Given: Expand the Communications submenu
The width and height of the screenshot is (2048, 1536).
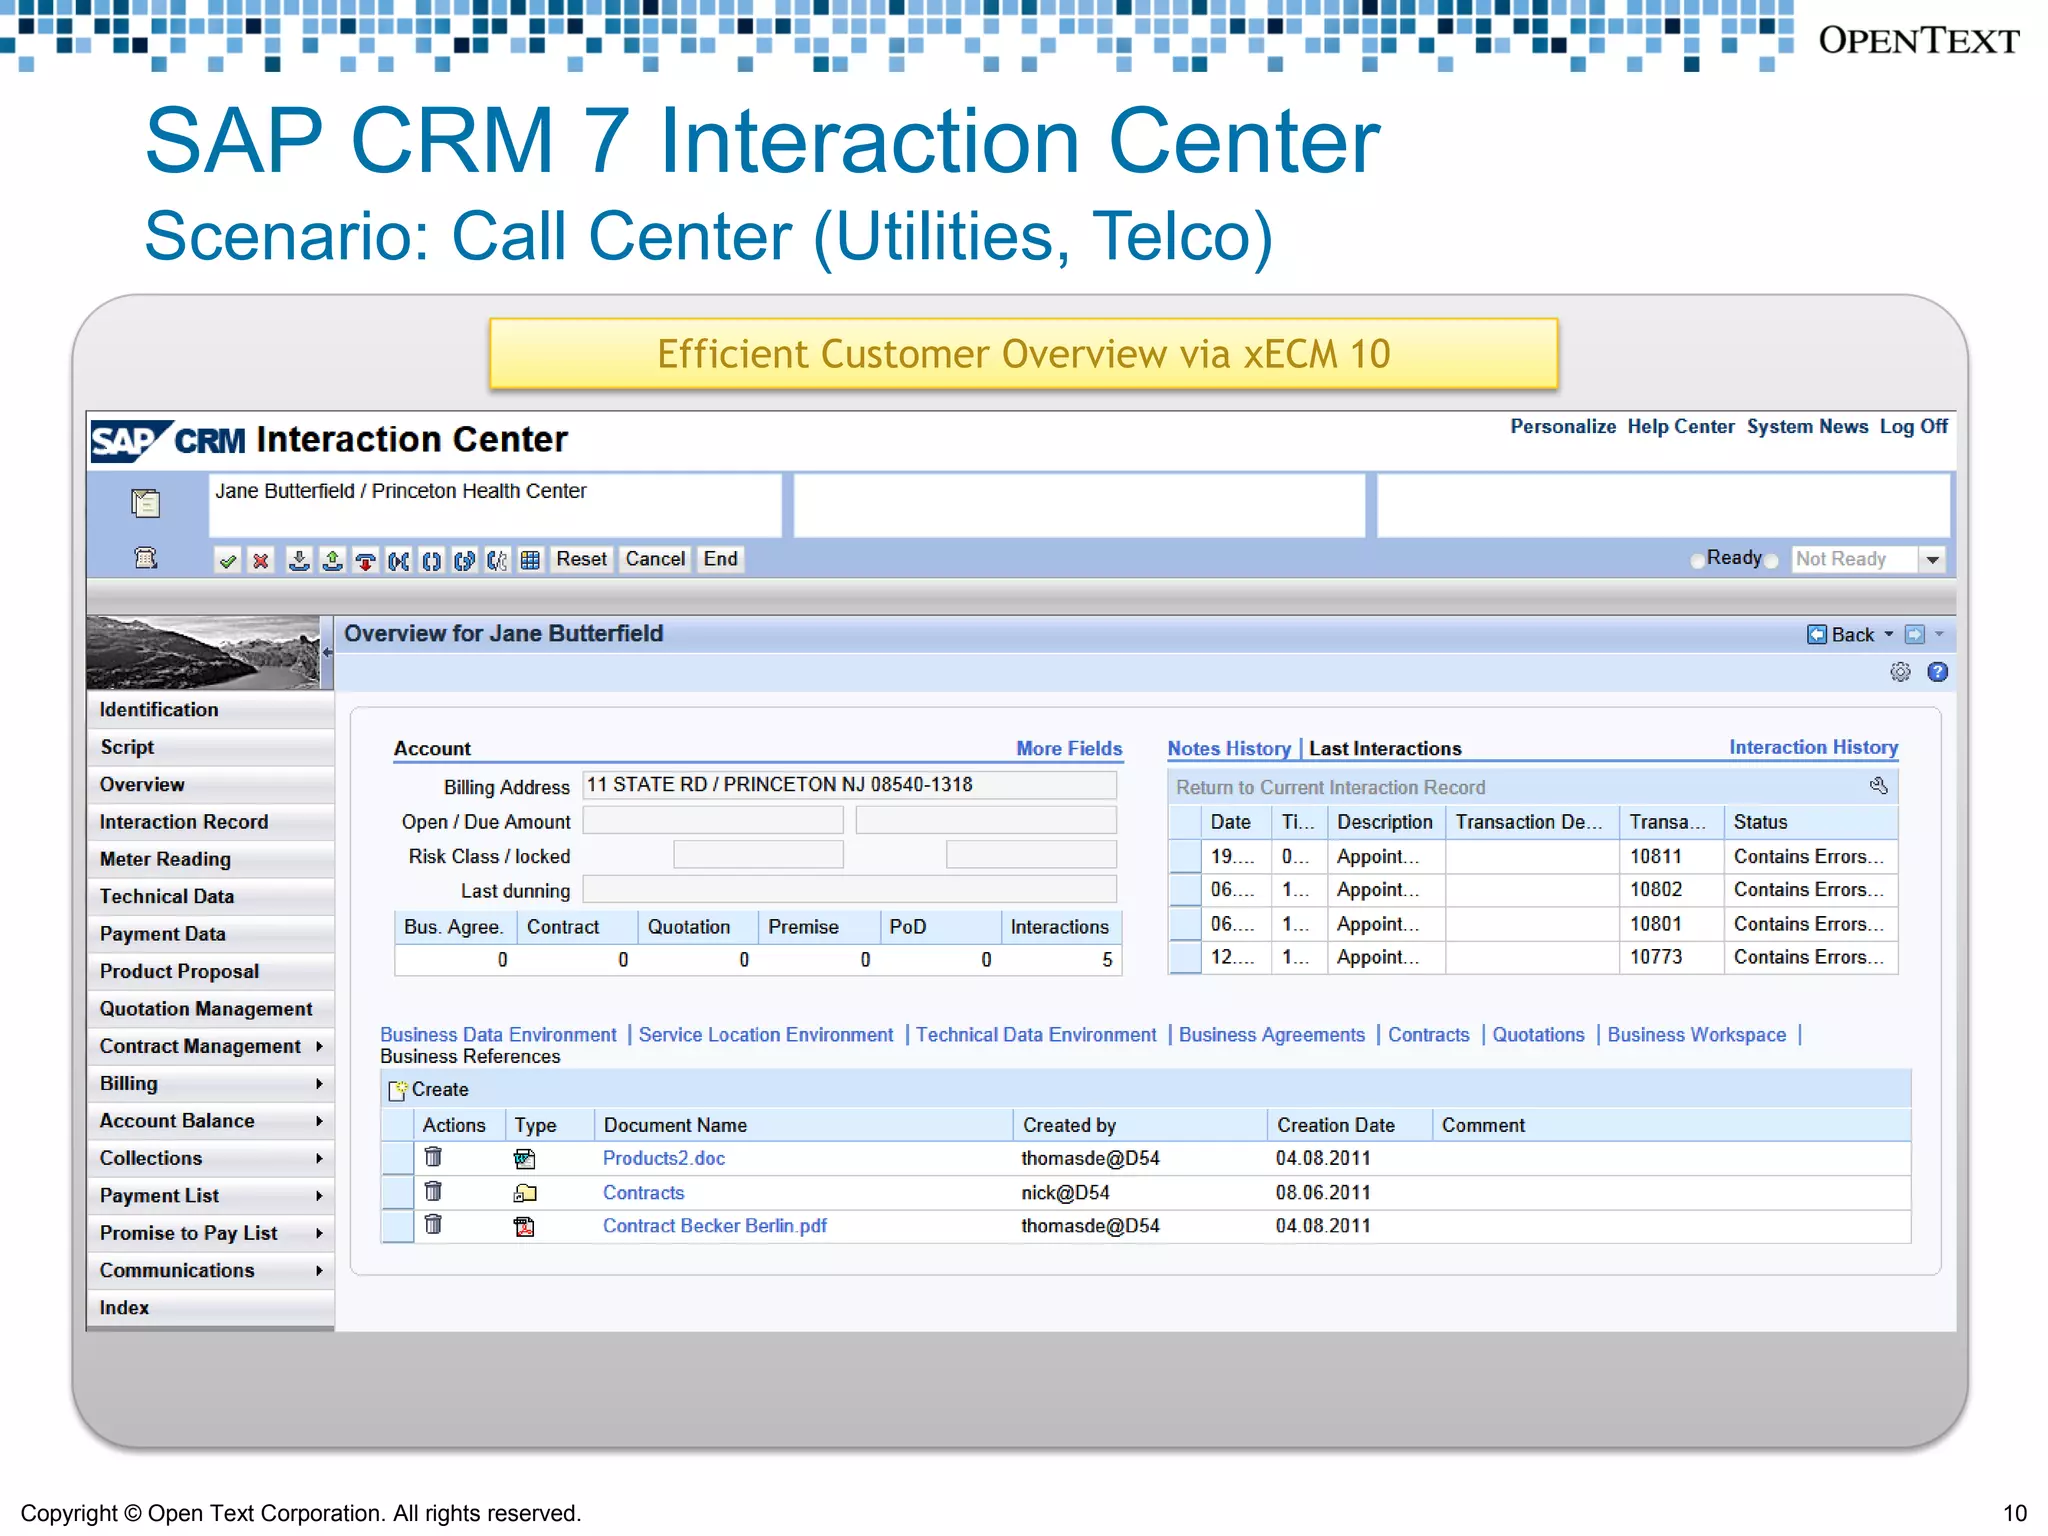Looking at the screenshot, I should pos(319,1270).
